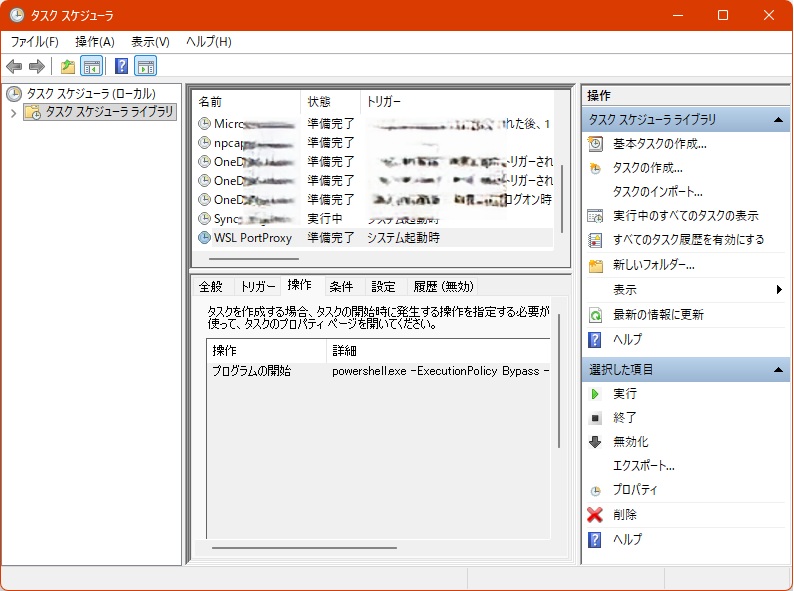Switch to the トリガー tab
The image size is (794, 591).
coord(257,286)
